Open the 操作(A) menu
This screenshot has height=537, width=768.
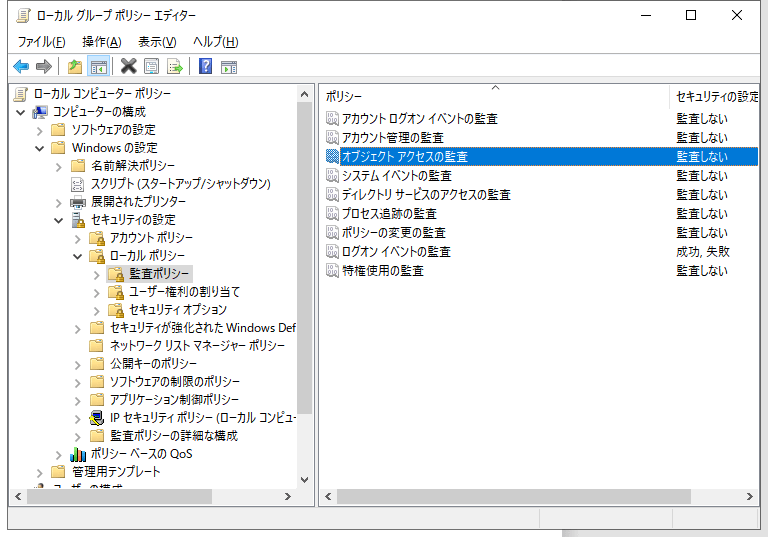point(101,42)
